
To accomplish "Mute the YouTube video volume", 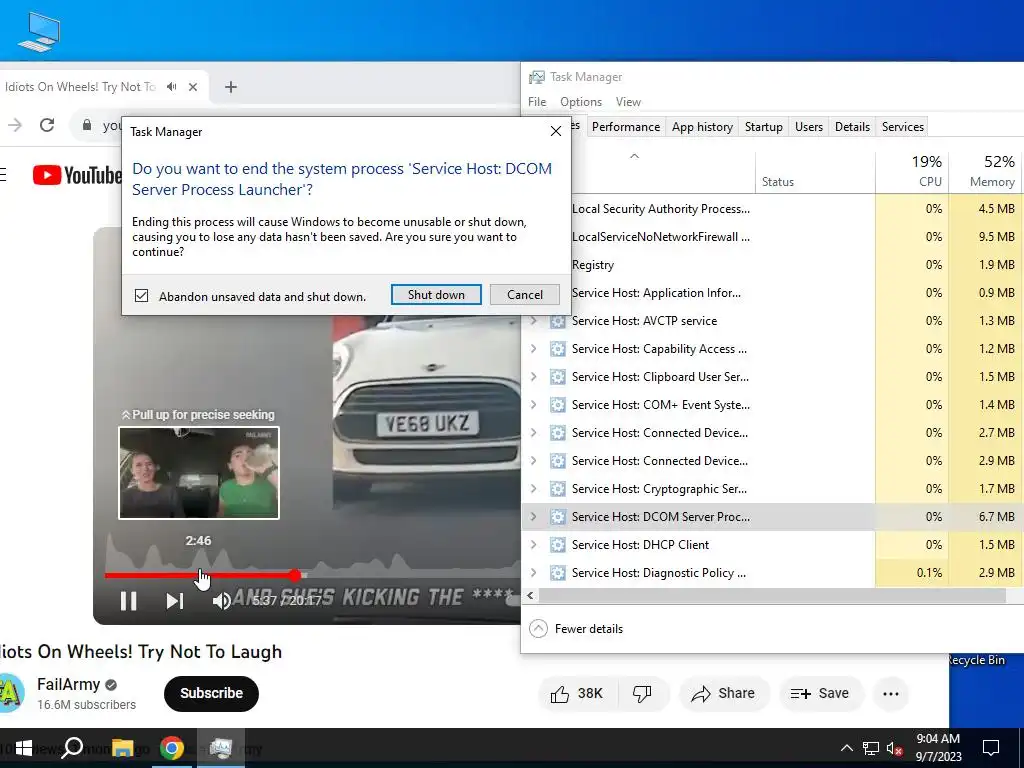I will 221,600.
